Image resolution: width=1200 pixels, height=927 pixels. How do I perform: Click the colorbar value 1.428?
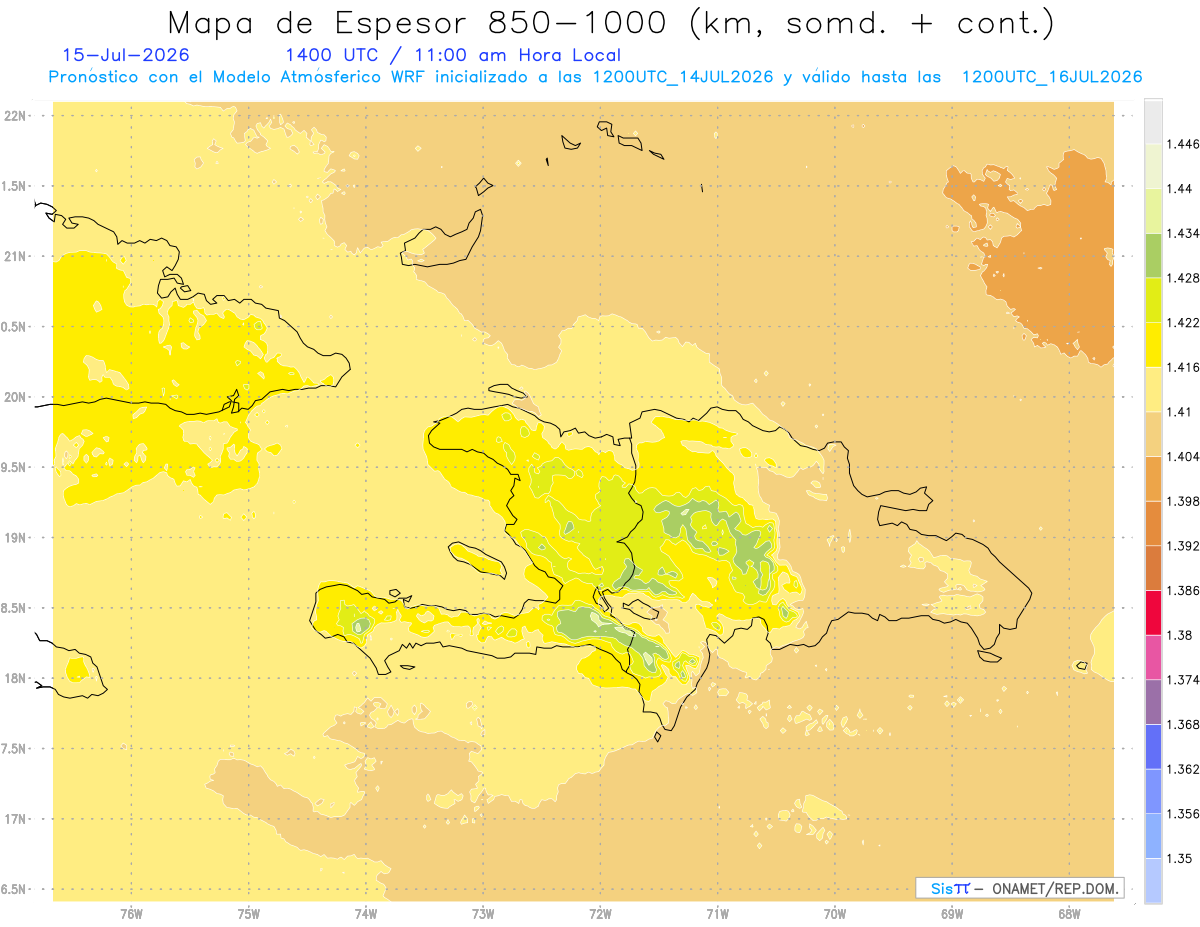(1183, 278)
